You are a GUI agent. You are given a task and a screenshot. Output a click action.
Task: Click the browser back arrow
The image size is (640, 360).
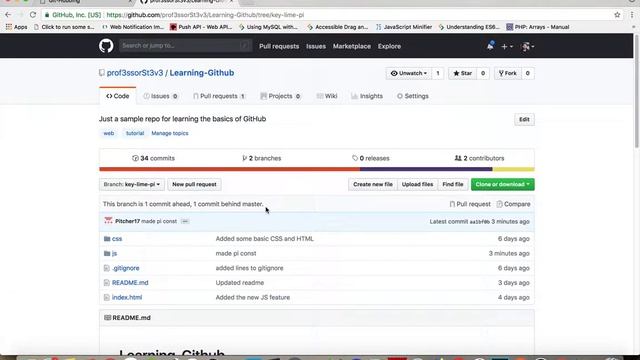tap(8, 15)
